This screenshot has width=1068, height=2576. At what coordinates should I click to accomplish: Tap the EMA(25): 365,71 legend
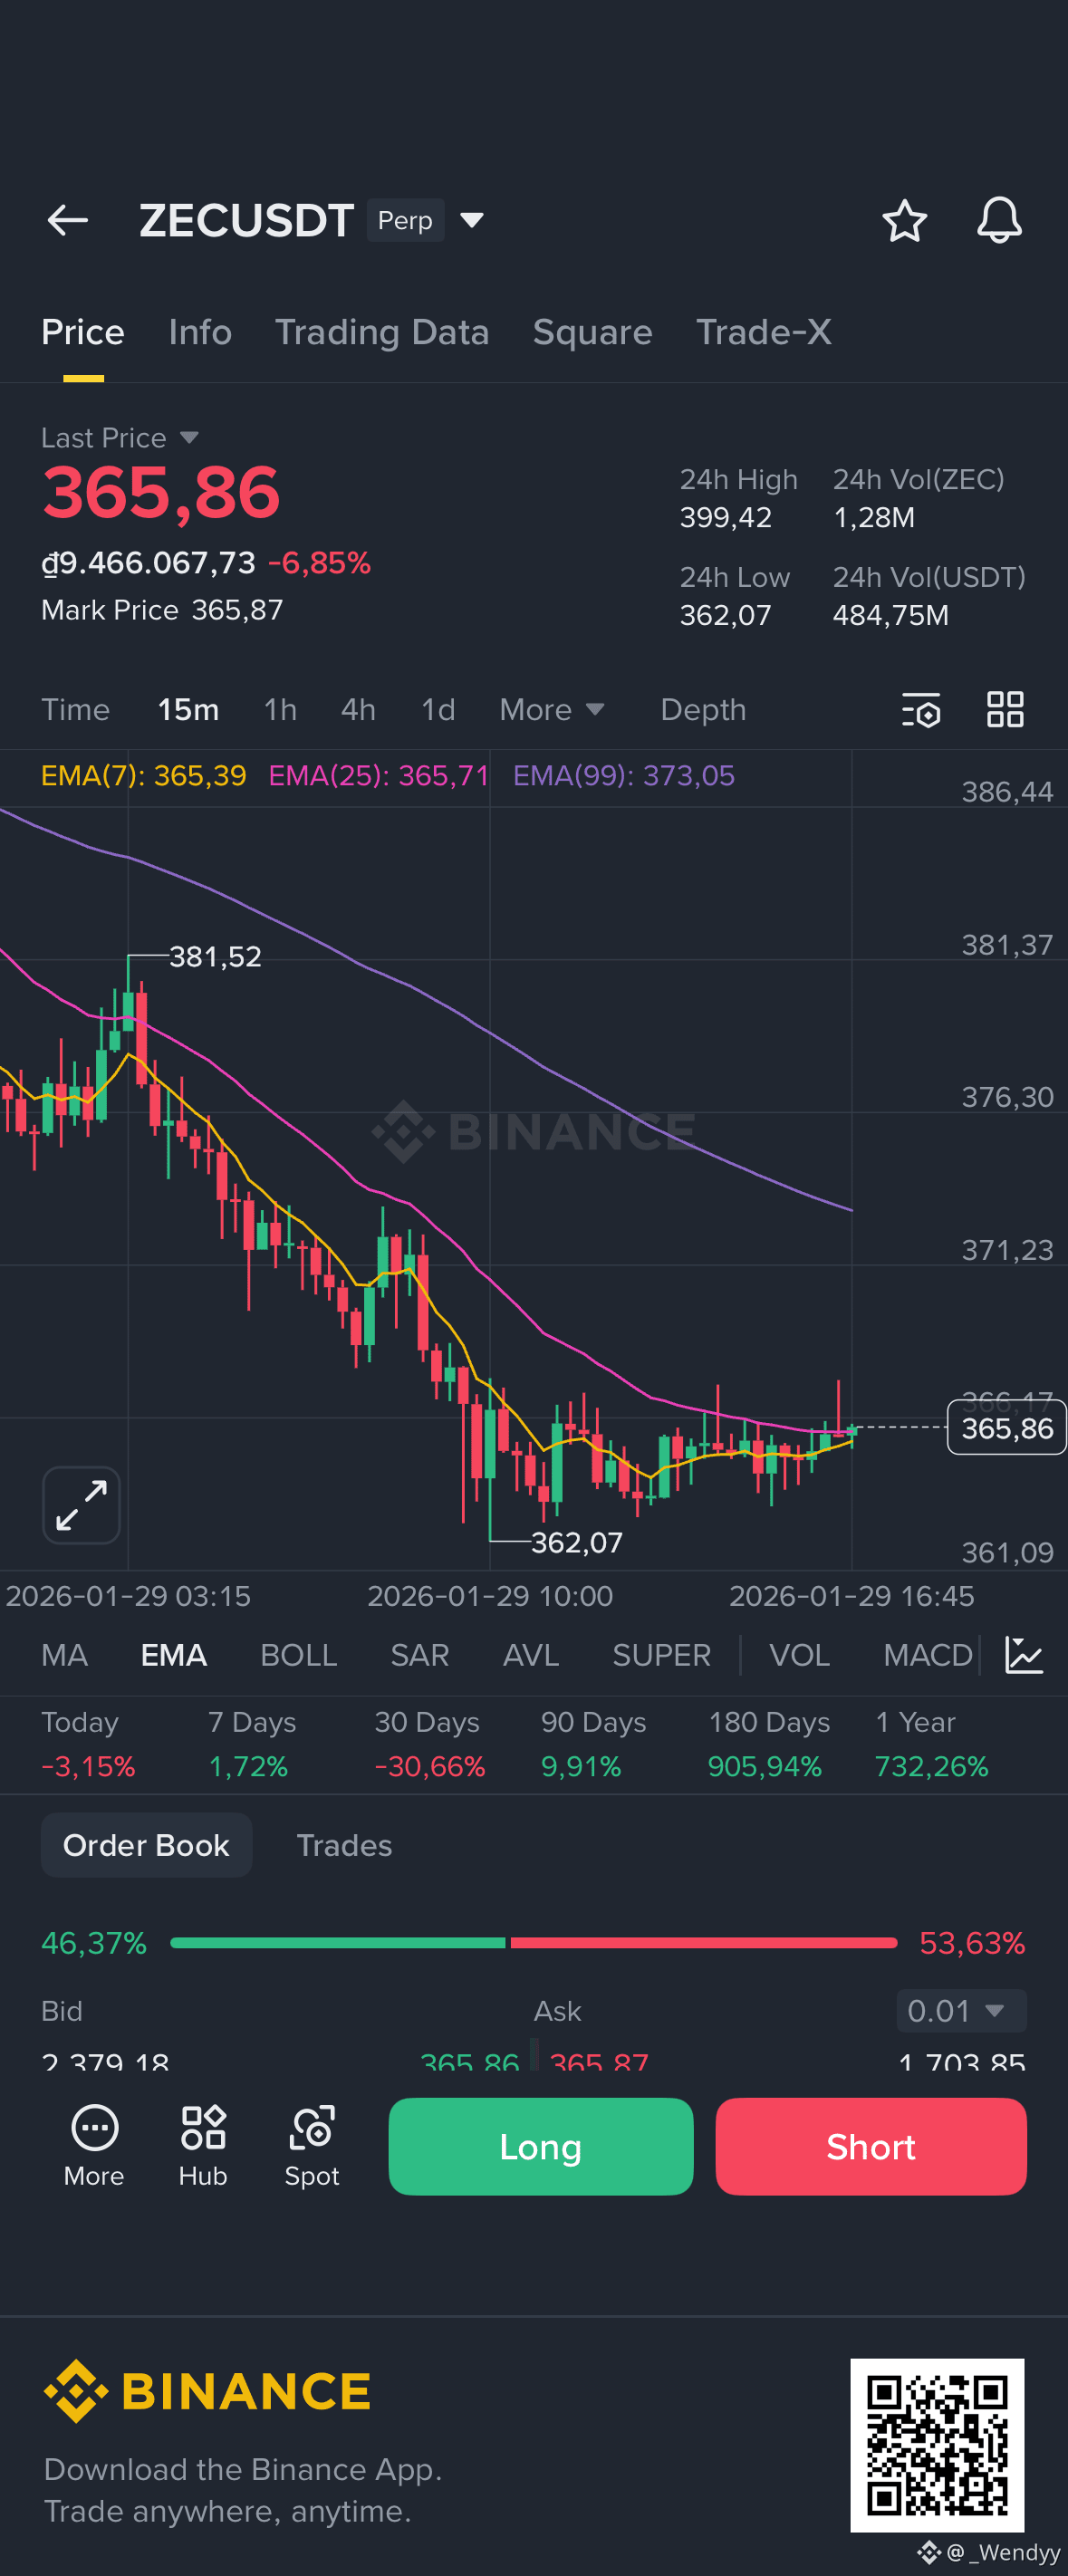pos(379,776)
